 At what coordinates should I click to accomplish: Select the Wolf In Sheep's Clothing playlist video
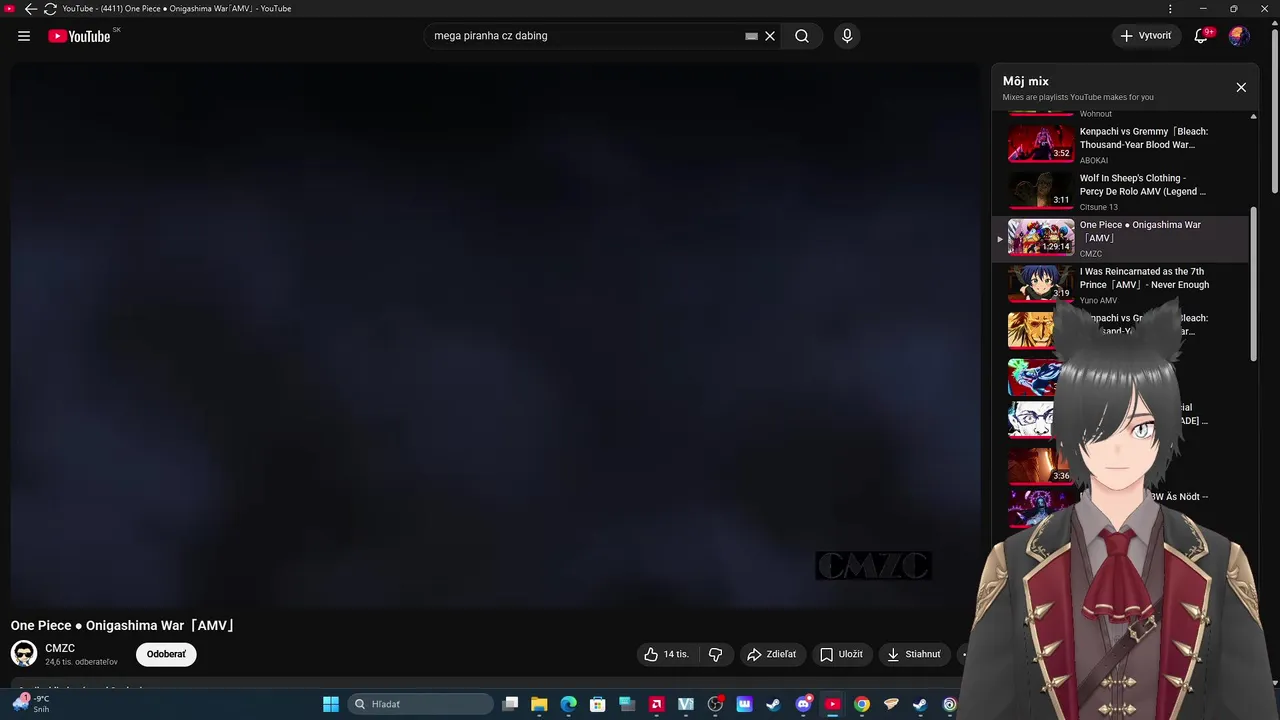[x=1120, y=191]
